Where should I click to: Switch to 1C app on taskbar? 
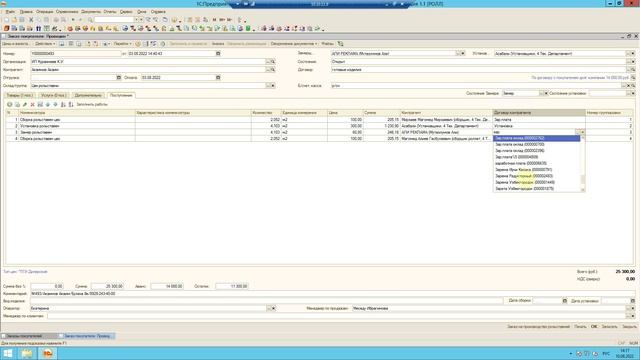[x=48, y=353]
